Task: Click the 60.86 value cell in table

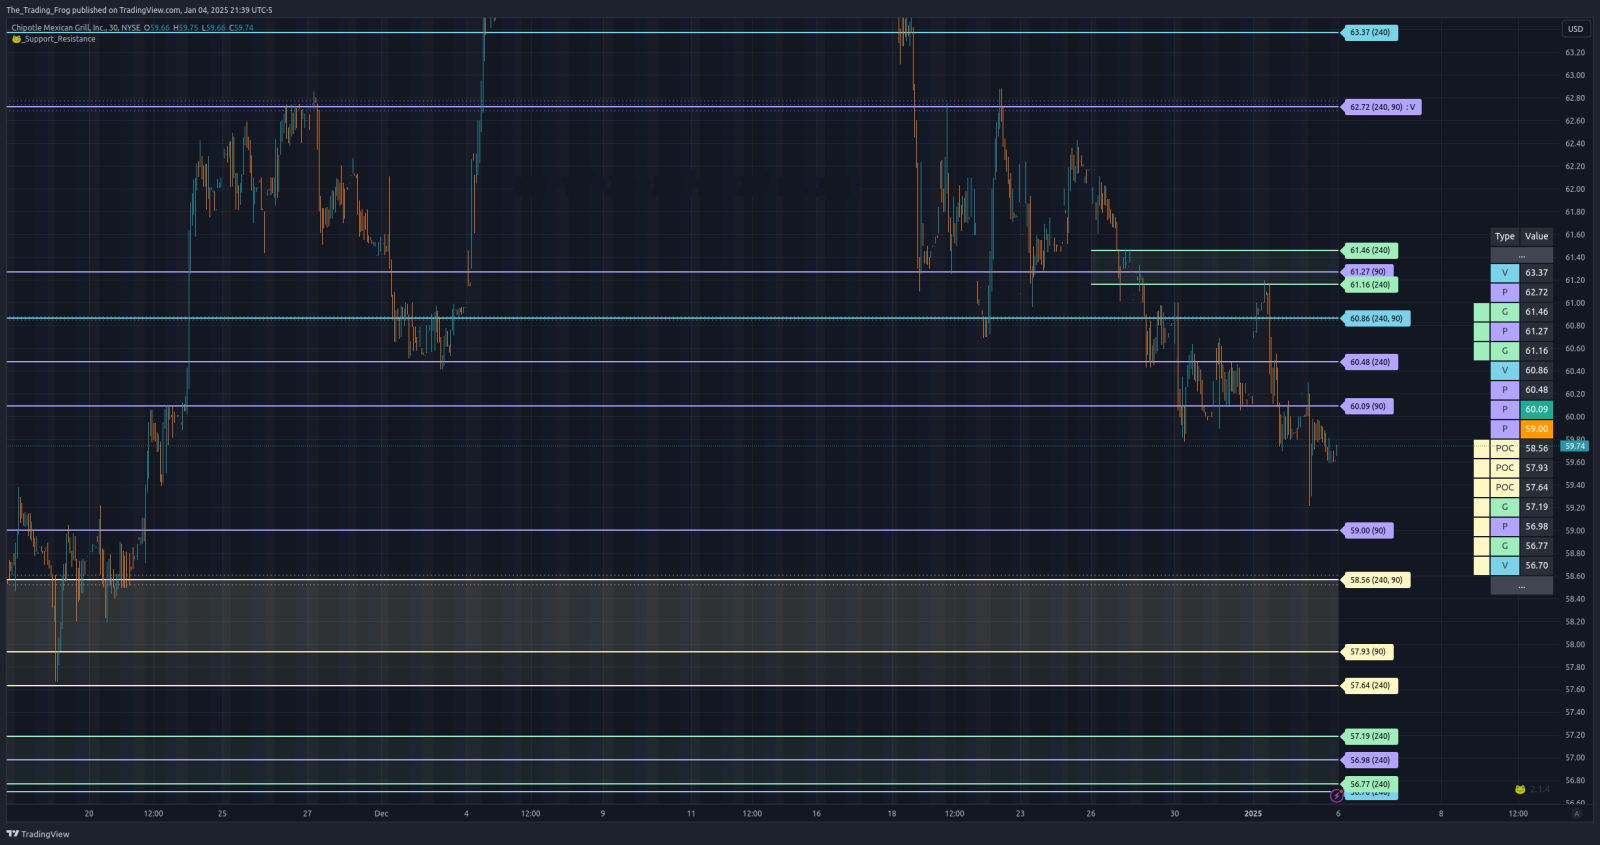Action: pyautogui.click(x=1536, y=370)
